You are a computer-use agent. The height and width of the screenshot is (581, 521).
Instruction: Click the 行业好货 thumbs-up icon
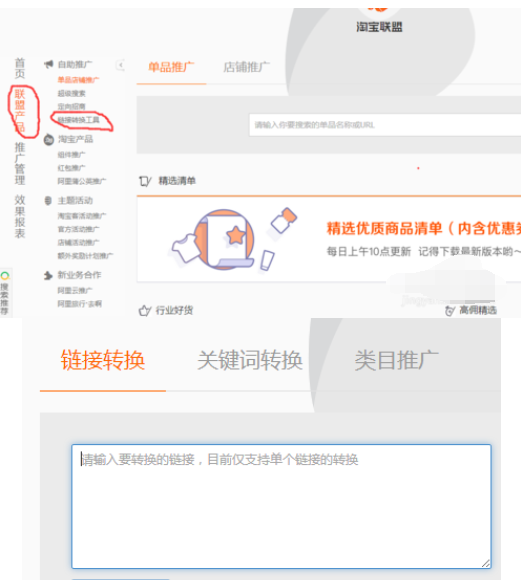[145, 311]
